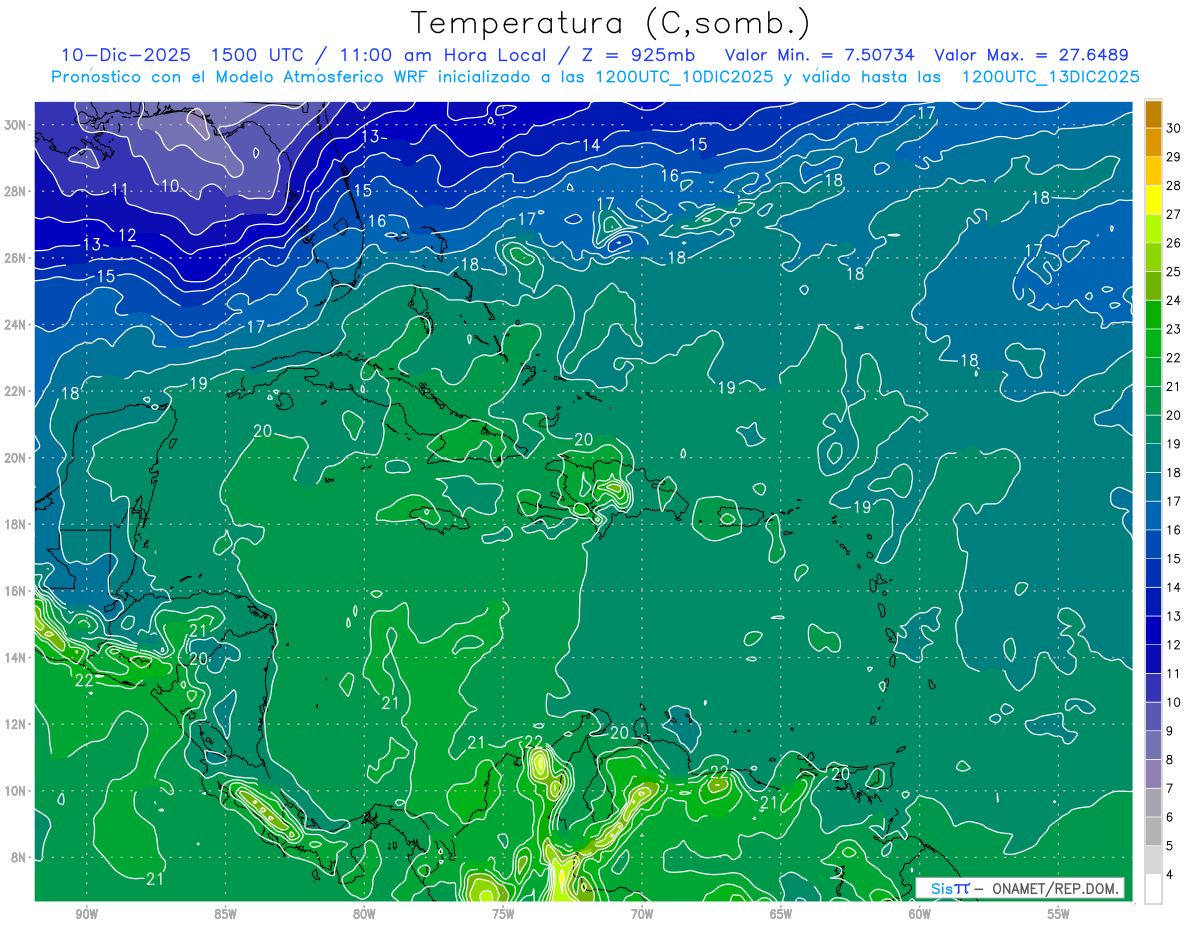Click the SisTT - ONAMET/REP.DOM. logo box
This screenshot has height=927, width=1200.
1020,888
